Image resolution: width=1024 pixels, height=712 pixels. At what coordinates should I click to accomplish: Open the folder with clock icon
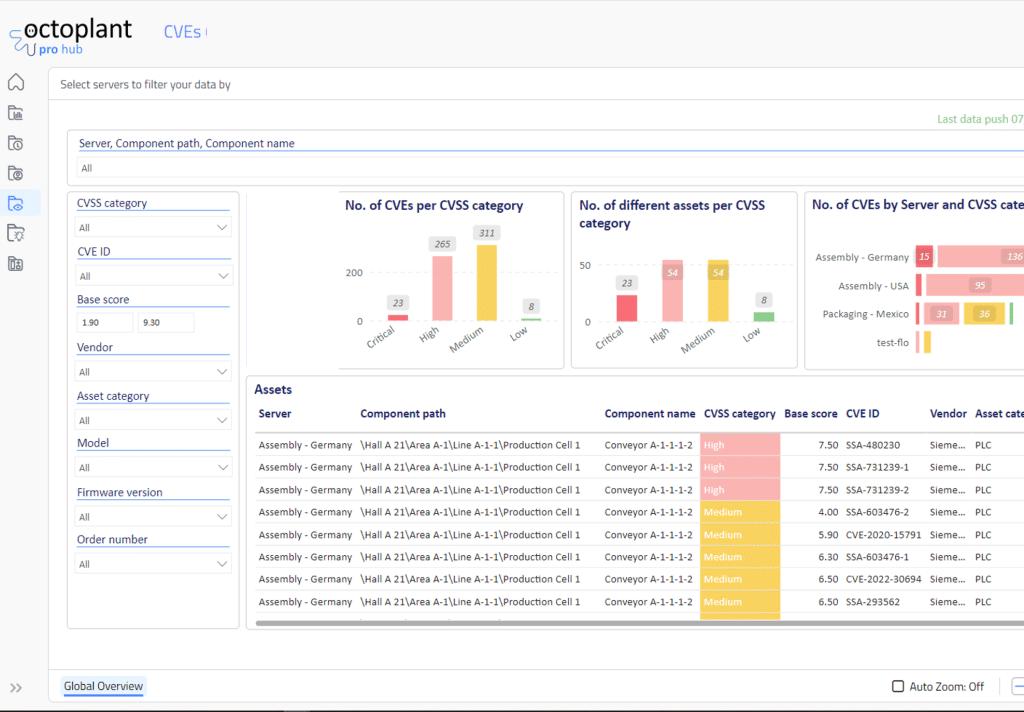click(16, 143)
